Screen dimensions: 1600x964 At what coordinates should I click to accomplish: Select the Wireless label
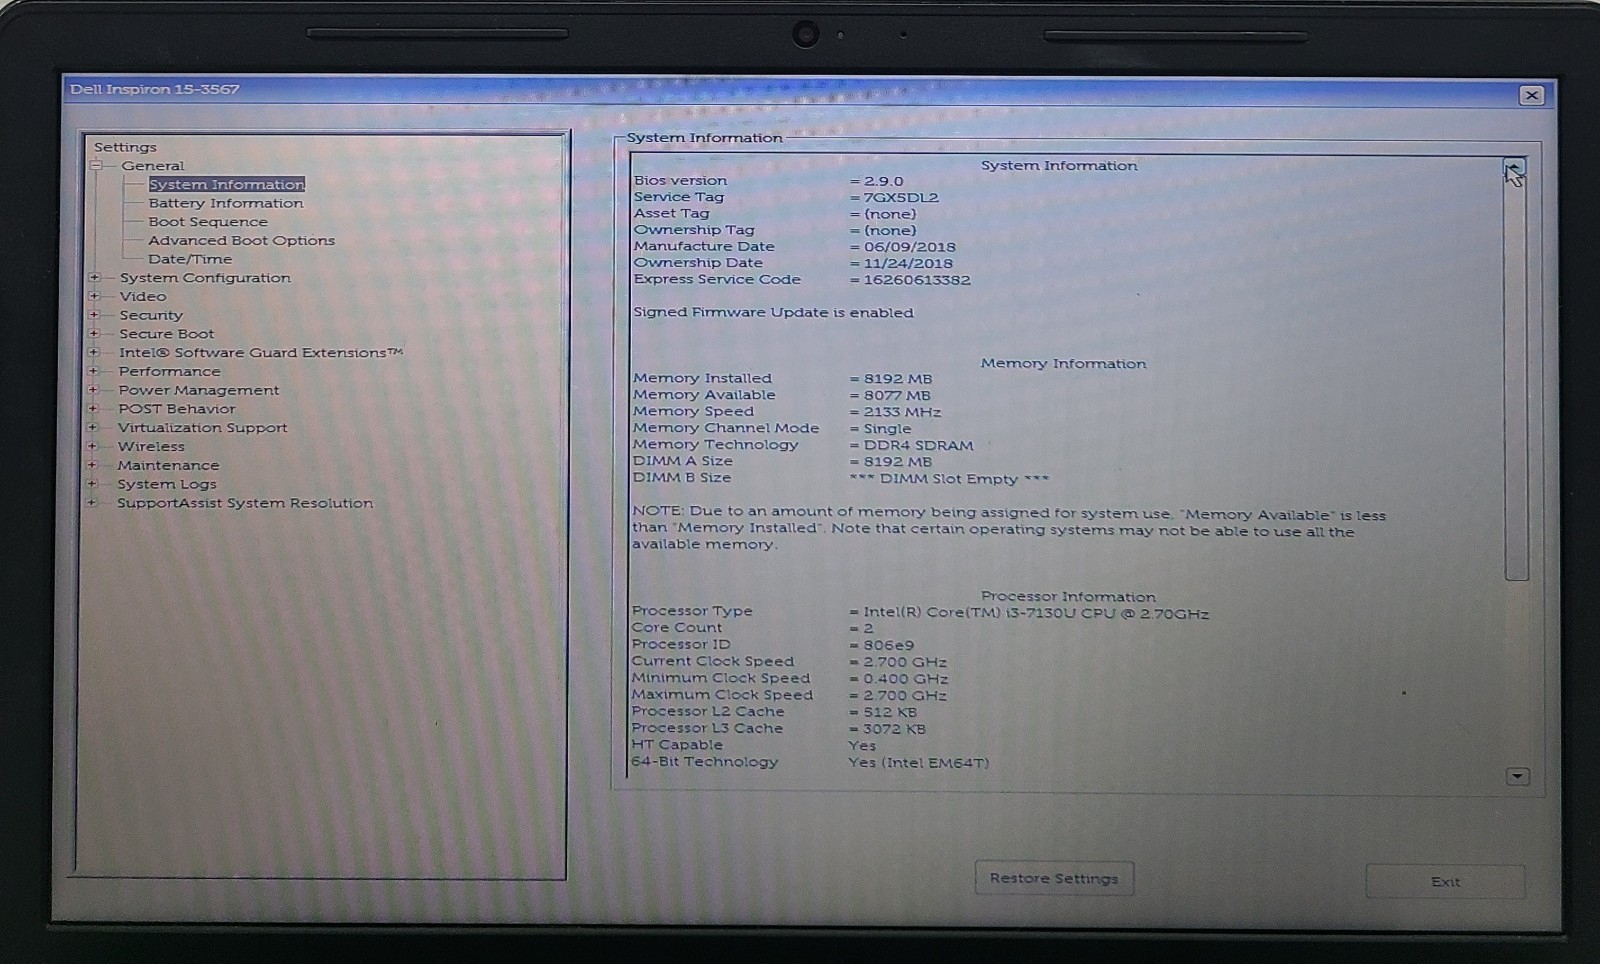pyautogui.click(x=151, y=447)
